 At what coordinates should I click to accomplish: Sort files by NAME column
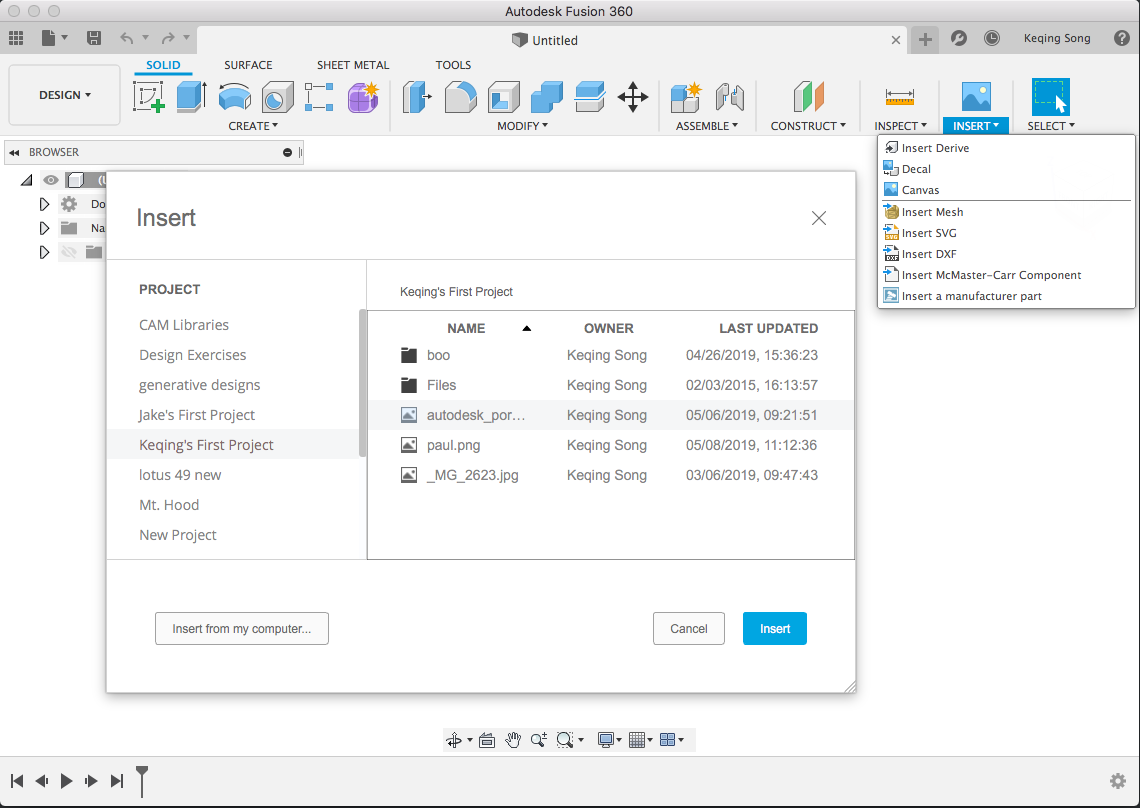(x=466, y=328)
